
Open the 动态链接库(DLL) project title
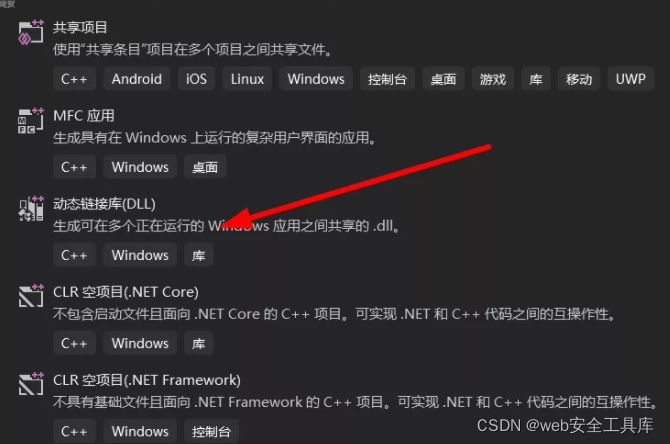click(104, 204)
